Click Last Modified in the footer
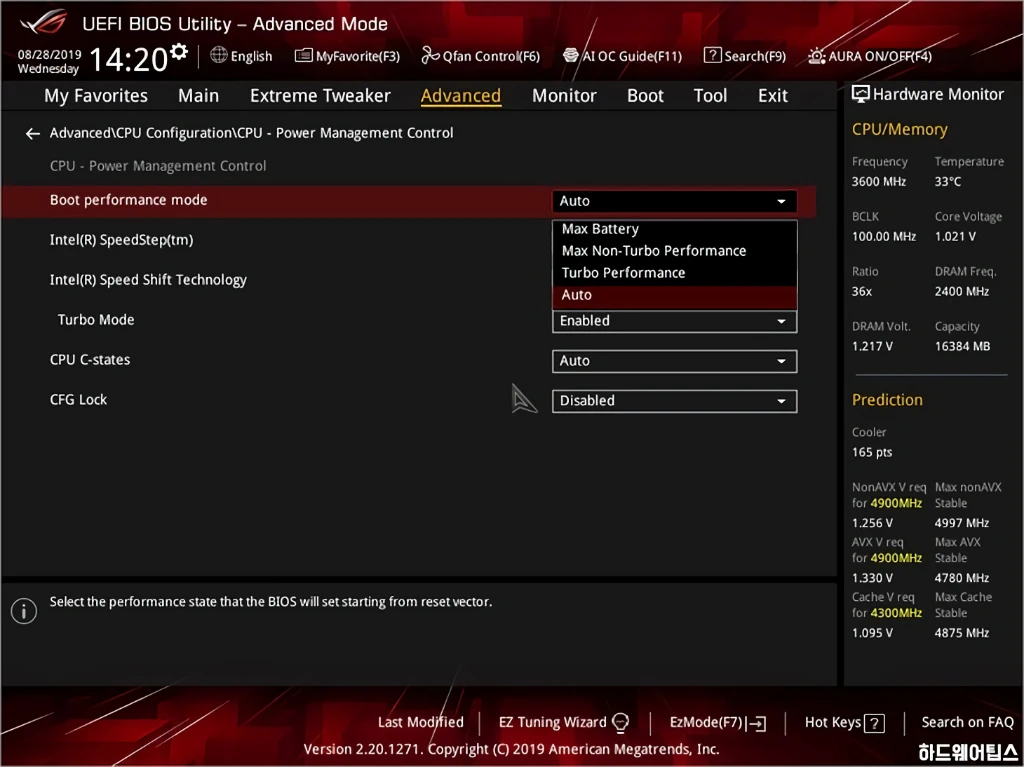This screenshot has width=1024, height=767. (x=421, y=723)
